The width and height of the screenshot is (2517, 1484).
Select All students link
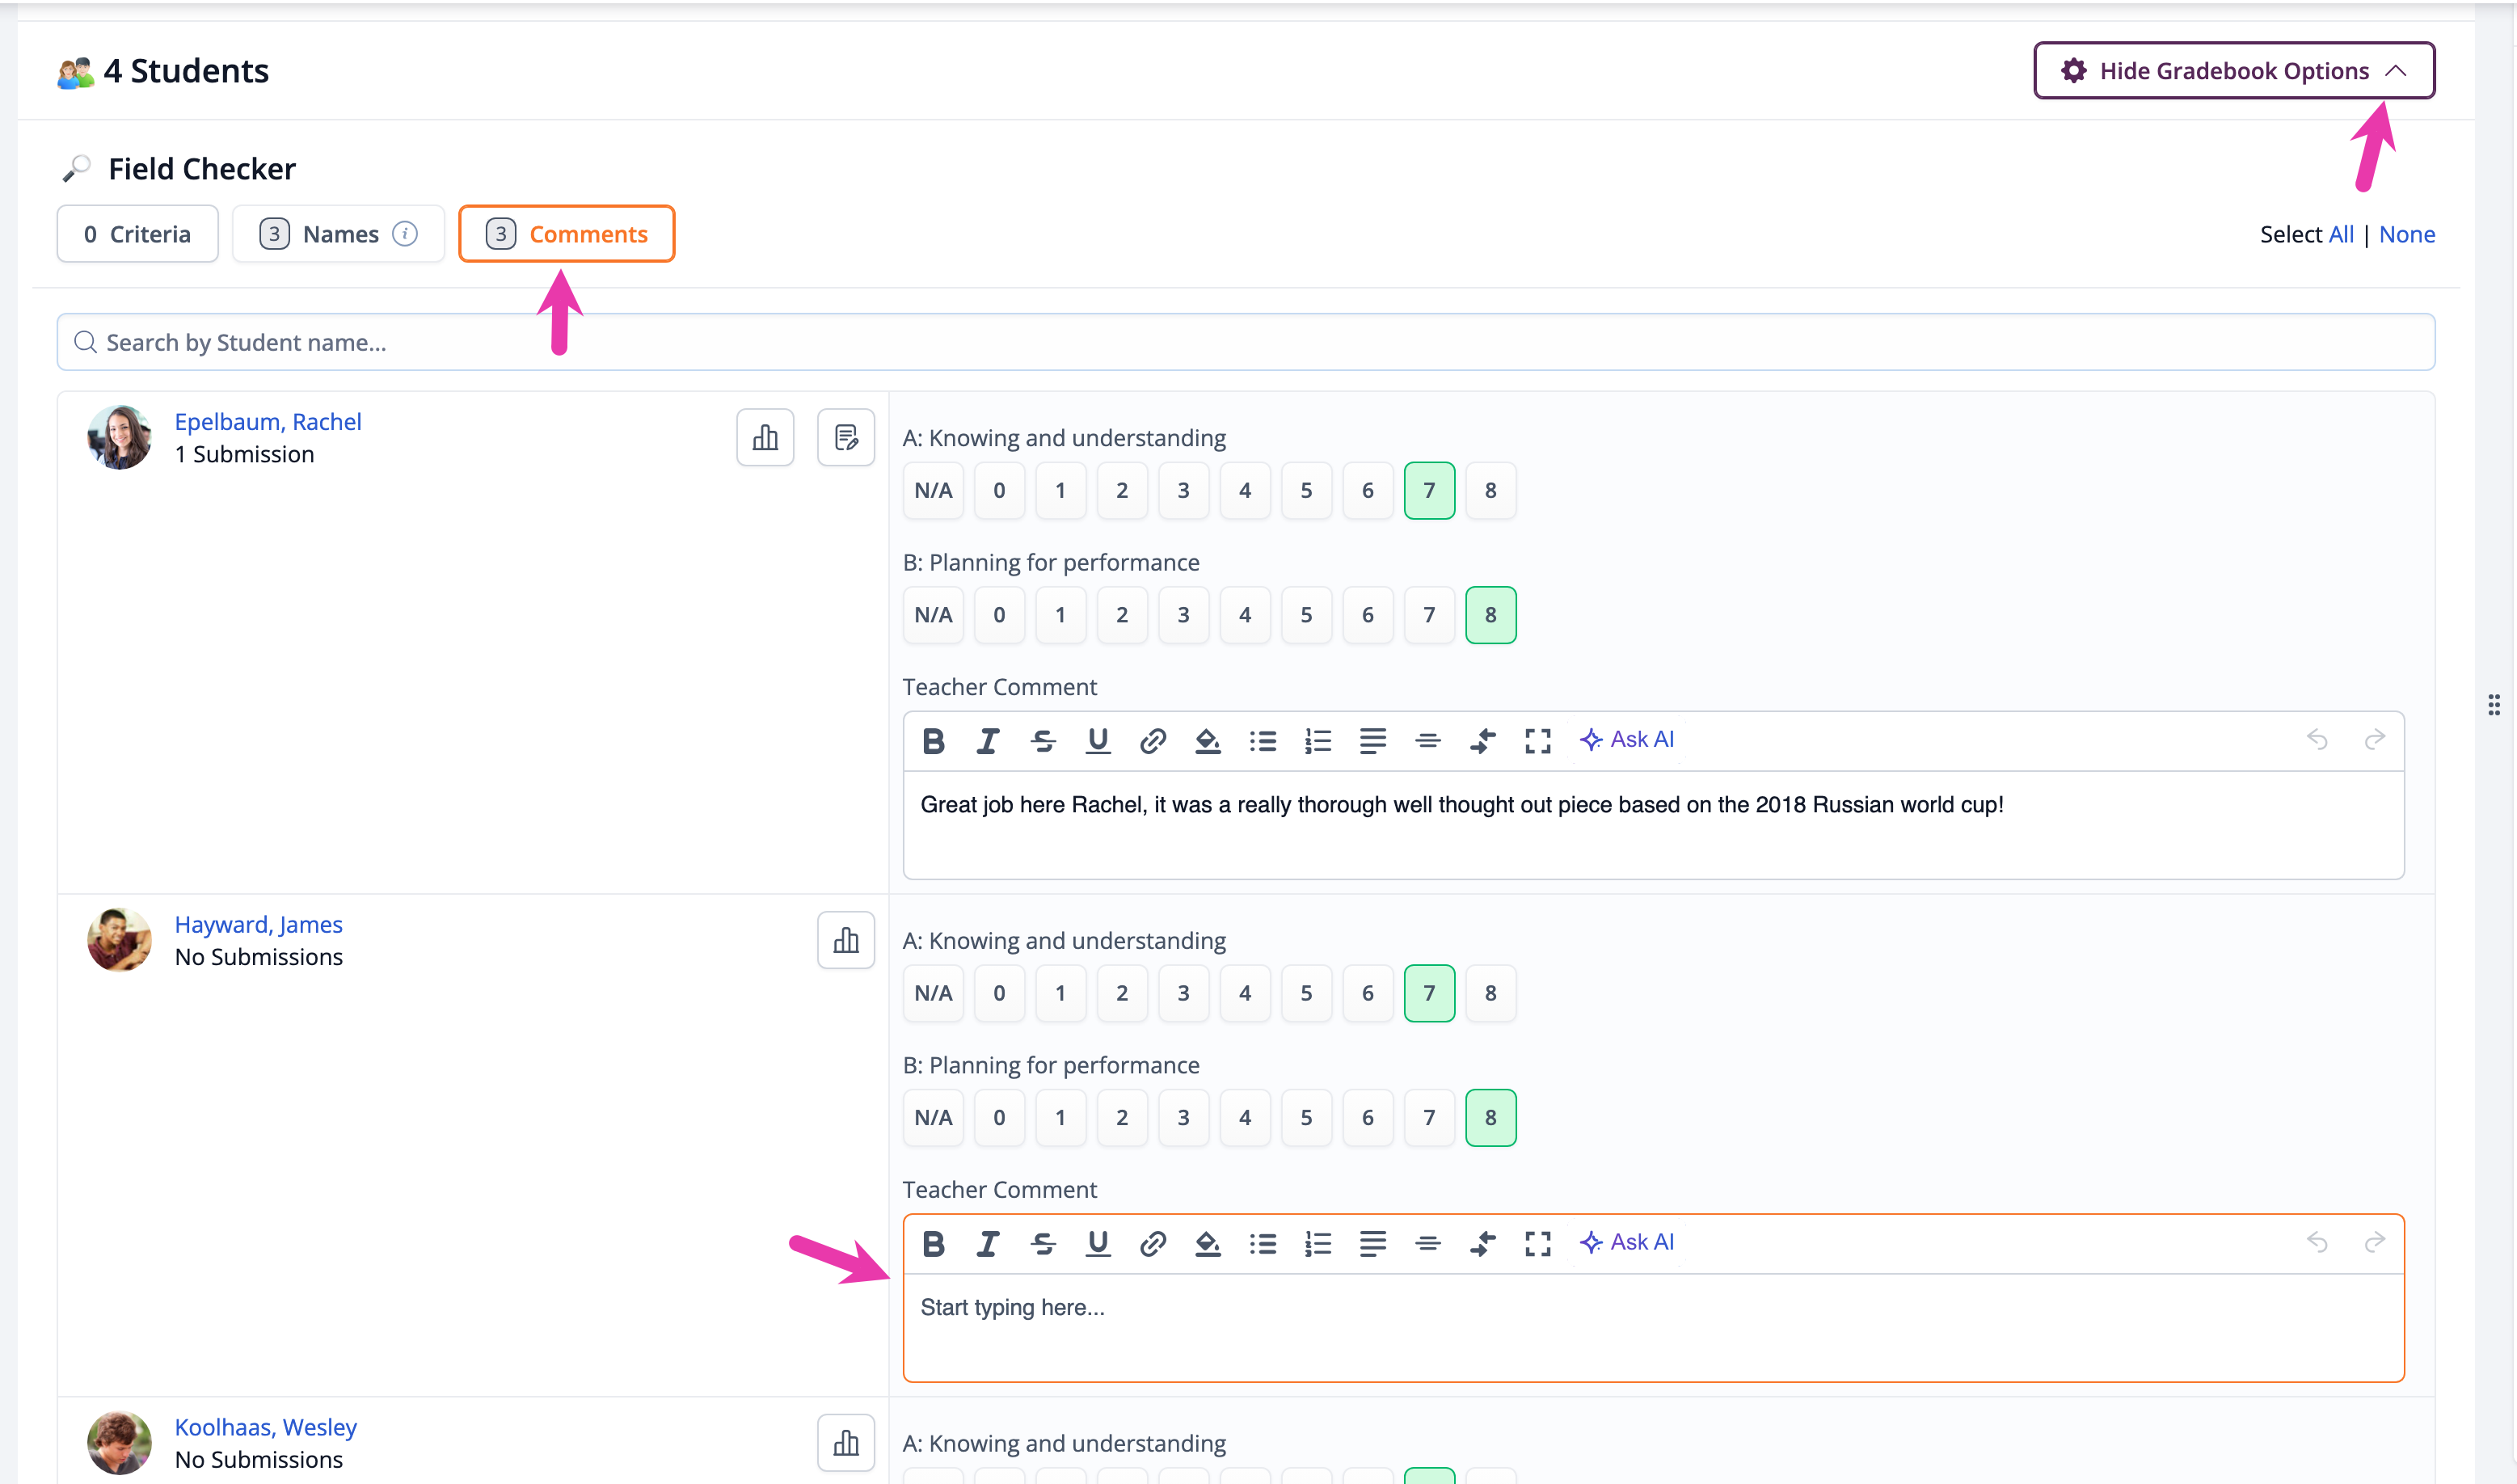tap(2341, 235)
